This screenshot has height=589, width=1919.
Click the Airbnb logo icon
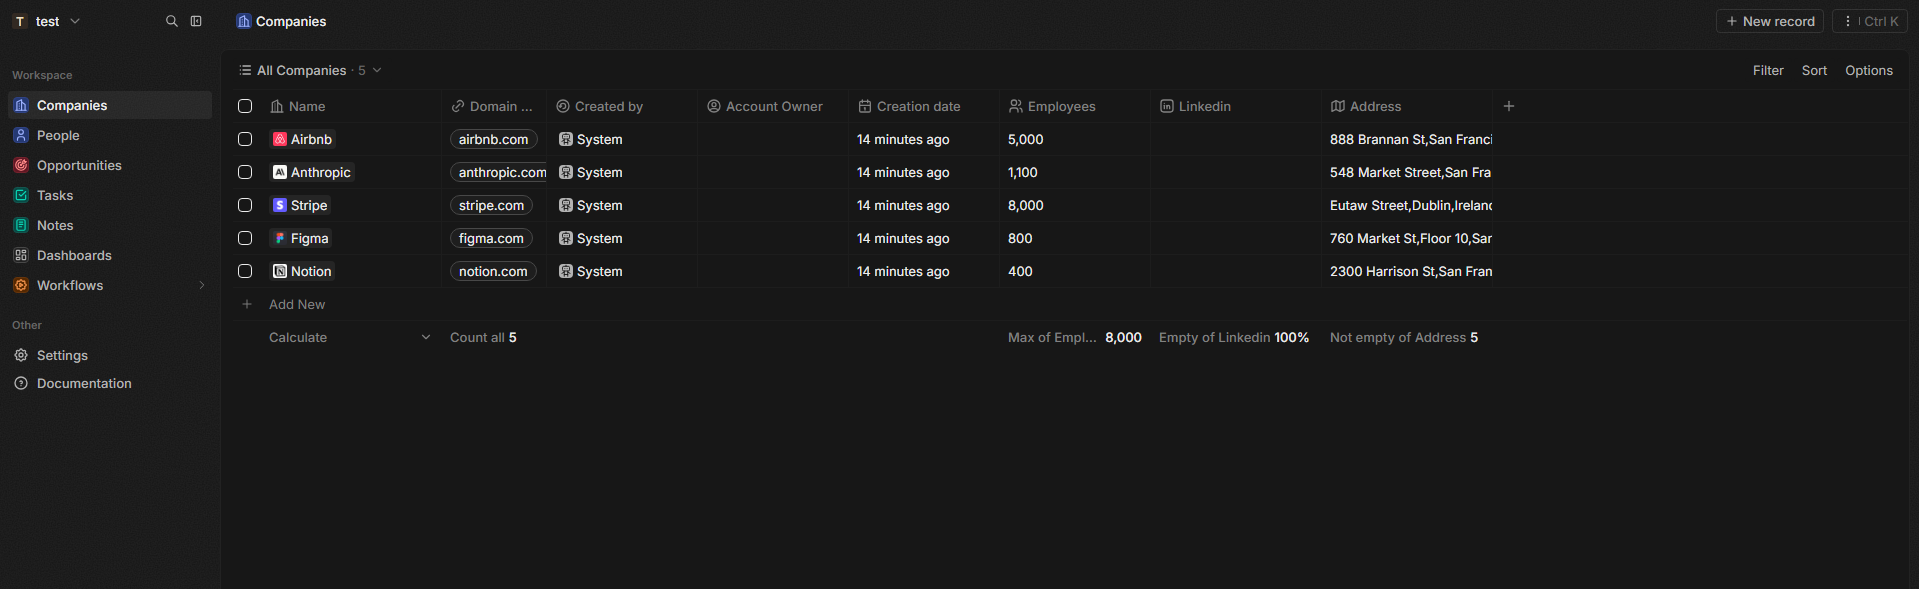(280, 139)
